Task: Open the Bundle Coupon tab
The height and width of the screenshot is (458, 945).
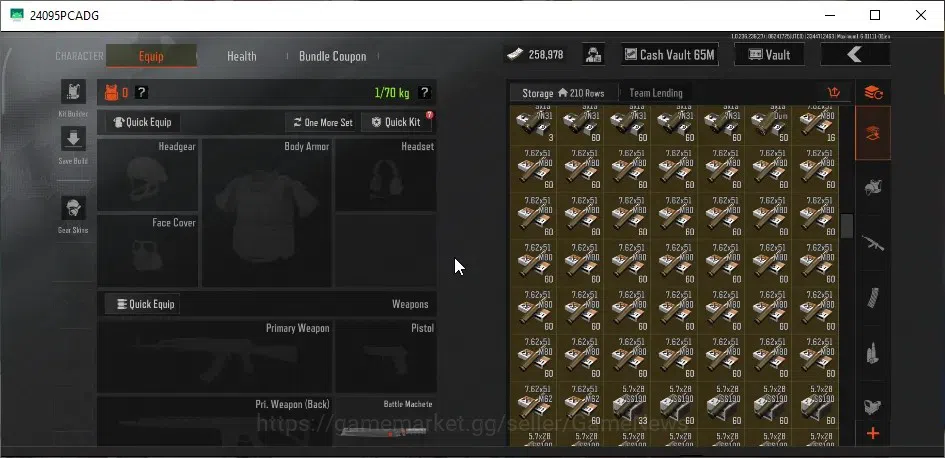Action: 333,56
